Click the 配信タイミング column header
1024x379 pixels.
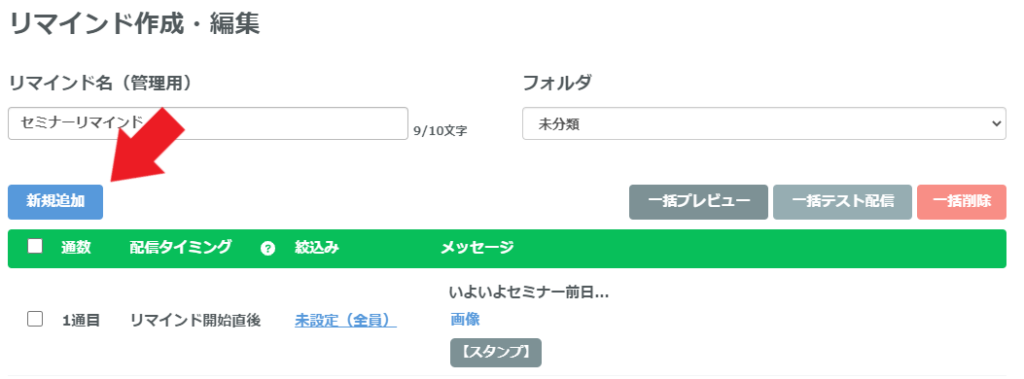[x=180, y=247]
